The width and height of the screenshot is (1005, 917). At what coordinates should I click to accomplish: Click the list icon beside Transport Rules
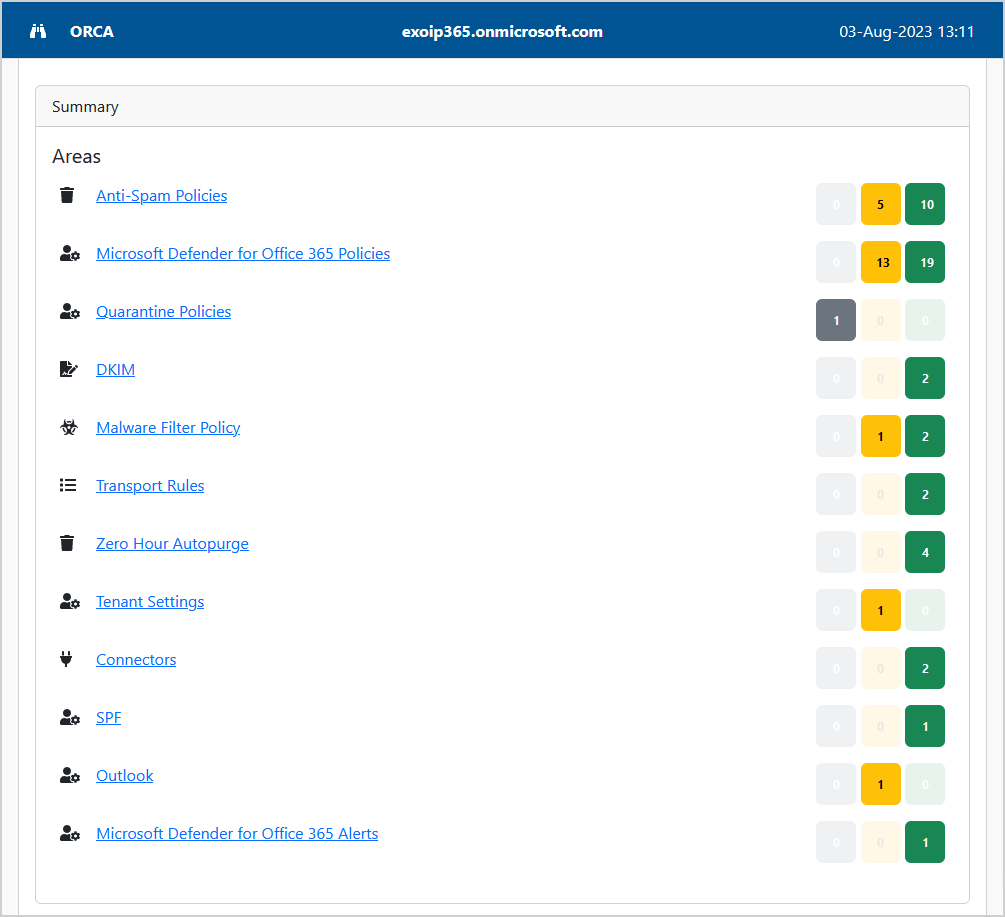(x=68, y=486)
